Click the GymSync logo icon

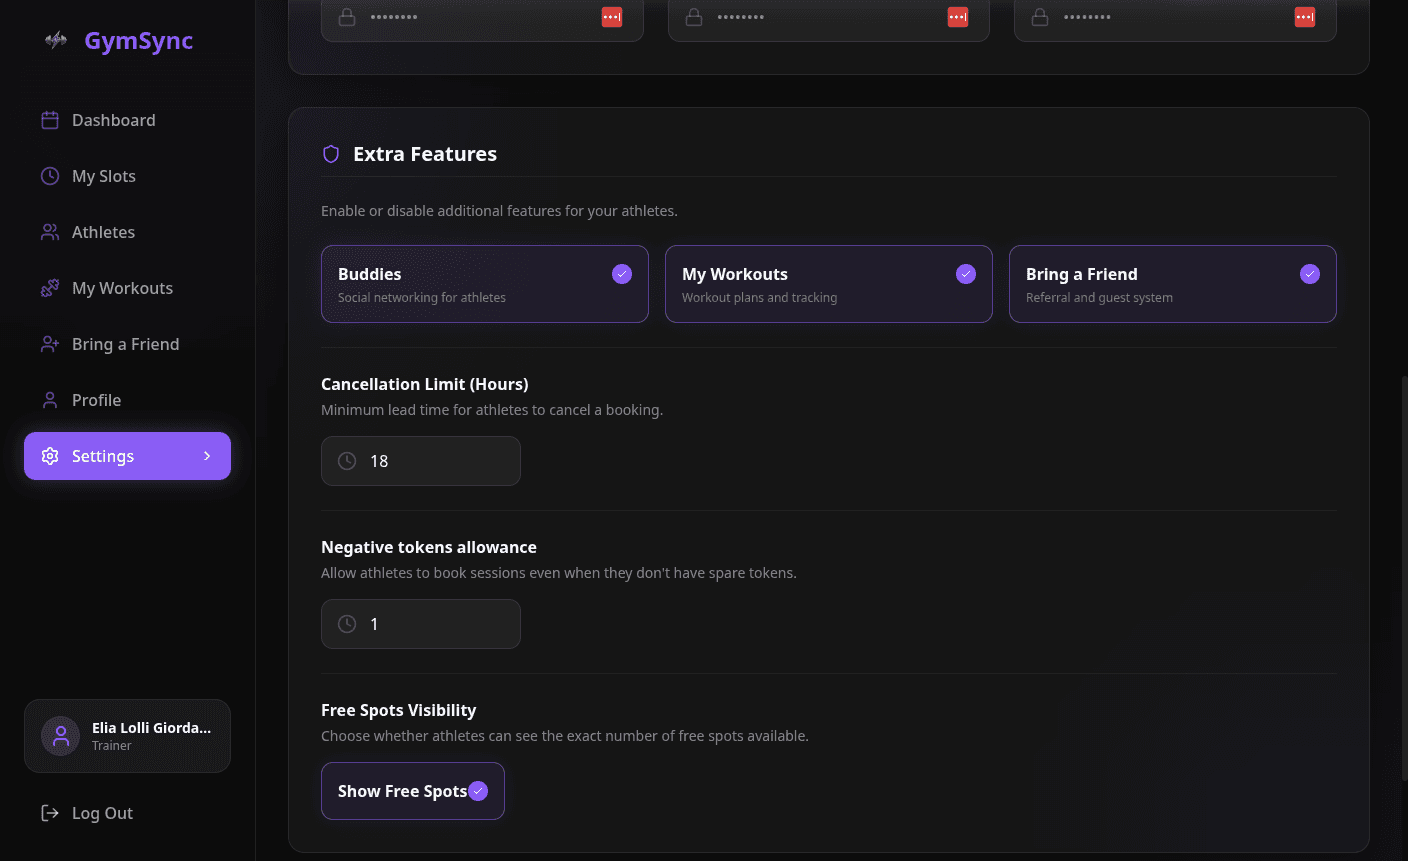pos(56,40)
